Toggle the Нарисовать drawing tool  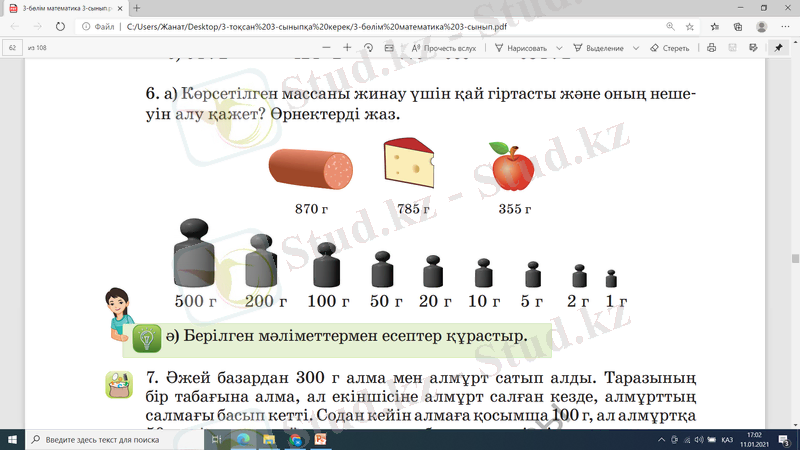(x=519, y=47)
